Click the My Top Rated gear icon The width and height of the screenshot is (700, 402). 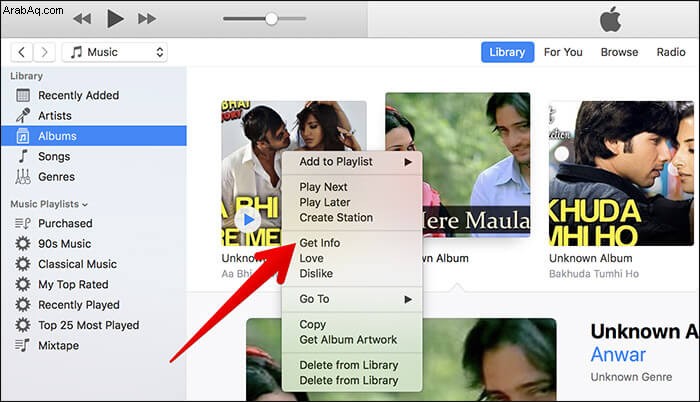(23, 285)
